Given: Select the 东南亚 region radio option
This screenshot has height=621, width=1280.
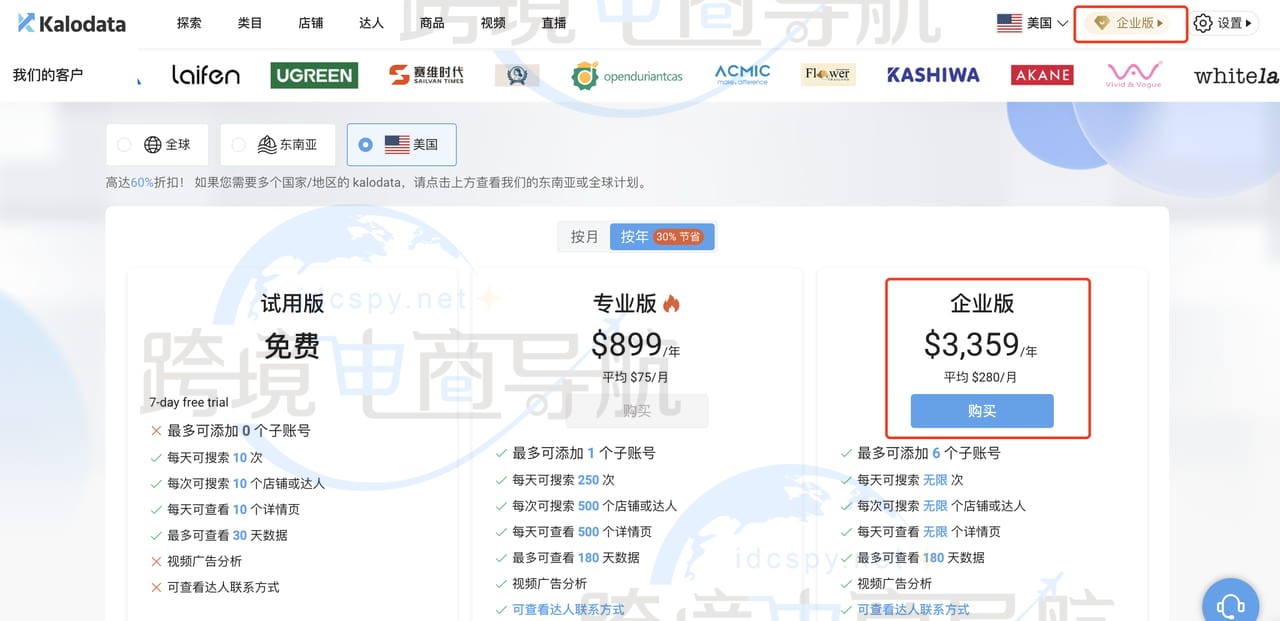Looking at the screenshot, I should pos(238,145).
